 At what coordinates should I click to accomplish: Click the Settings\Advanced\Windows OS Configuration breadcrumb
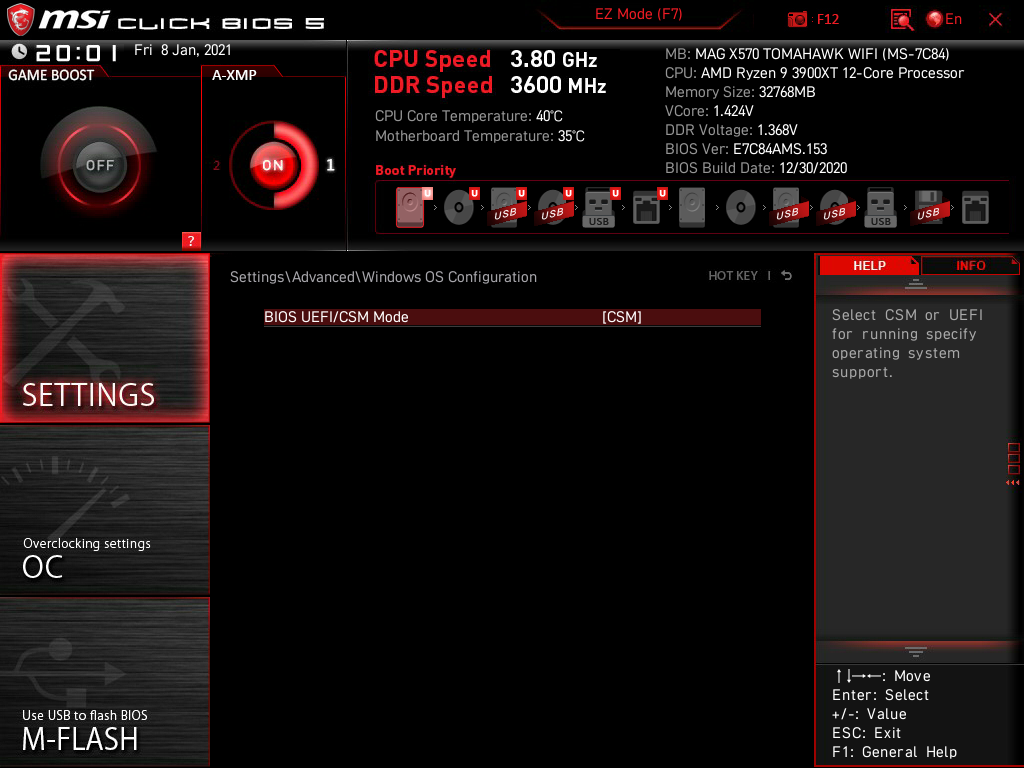click(x=383, y=277)
